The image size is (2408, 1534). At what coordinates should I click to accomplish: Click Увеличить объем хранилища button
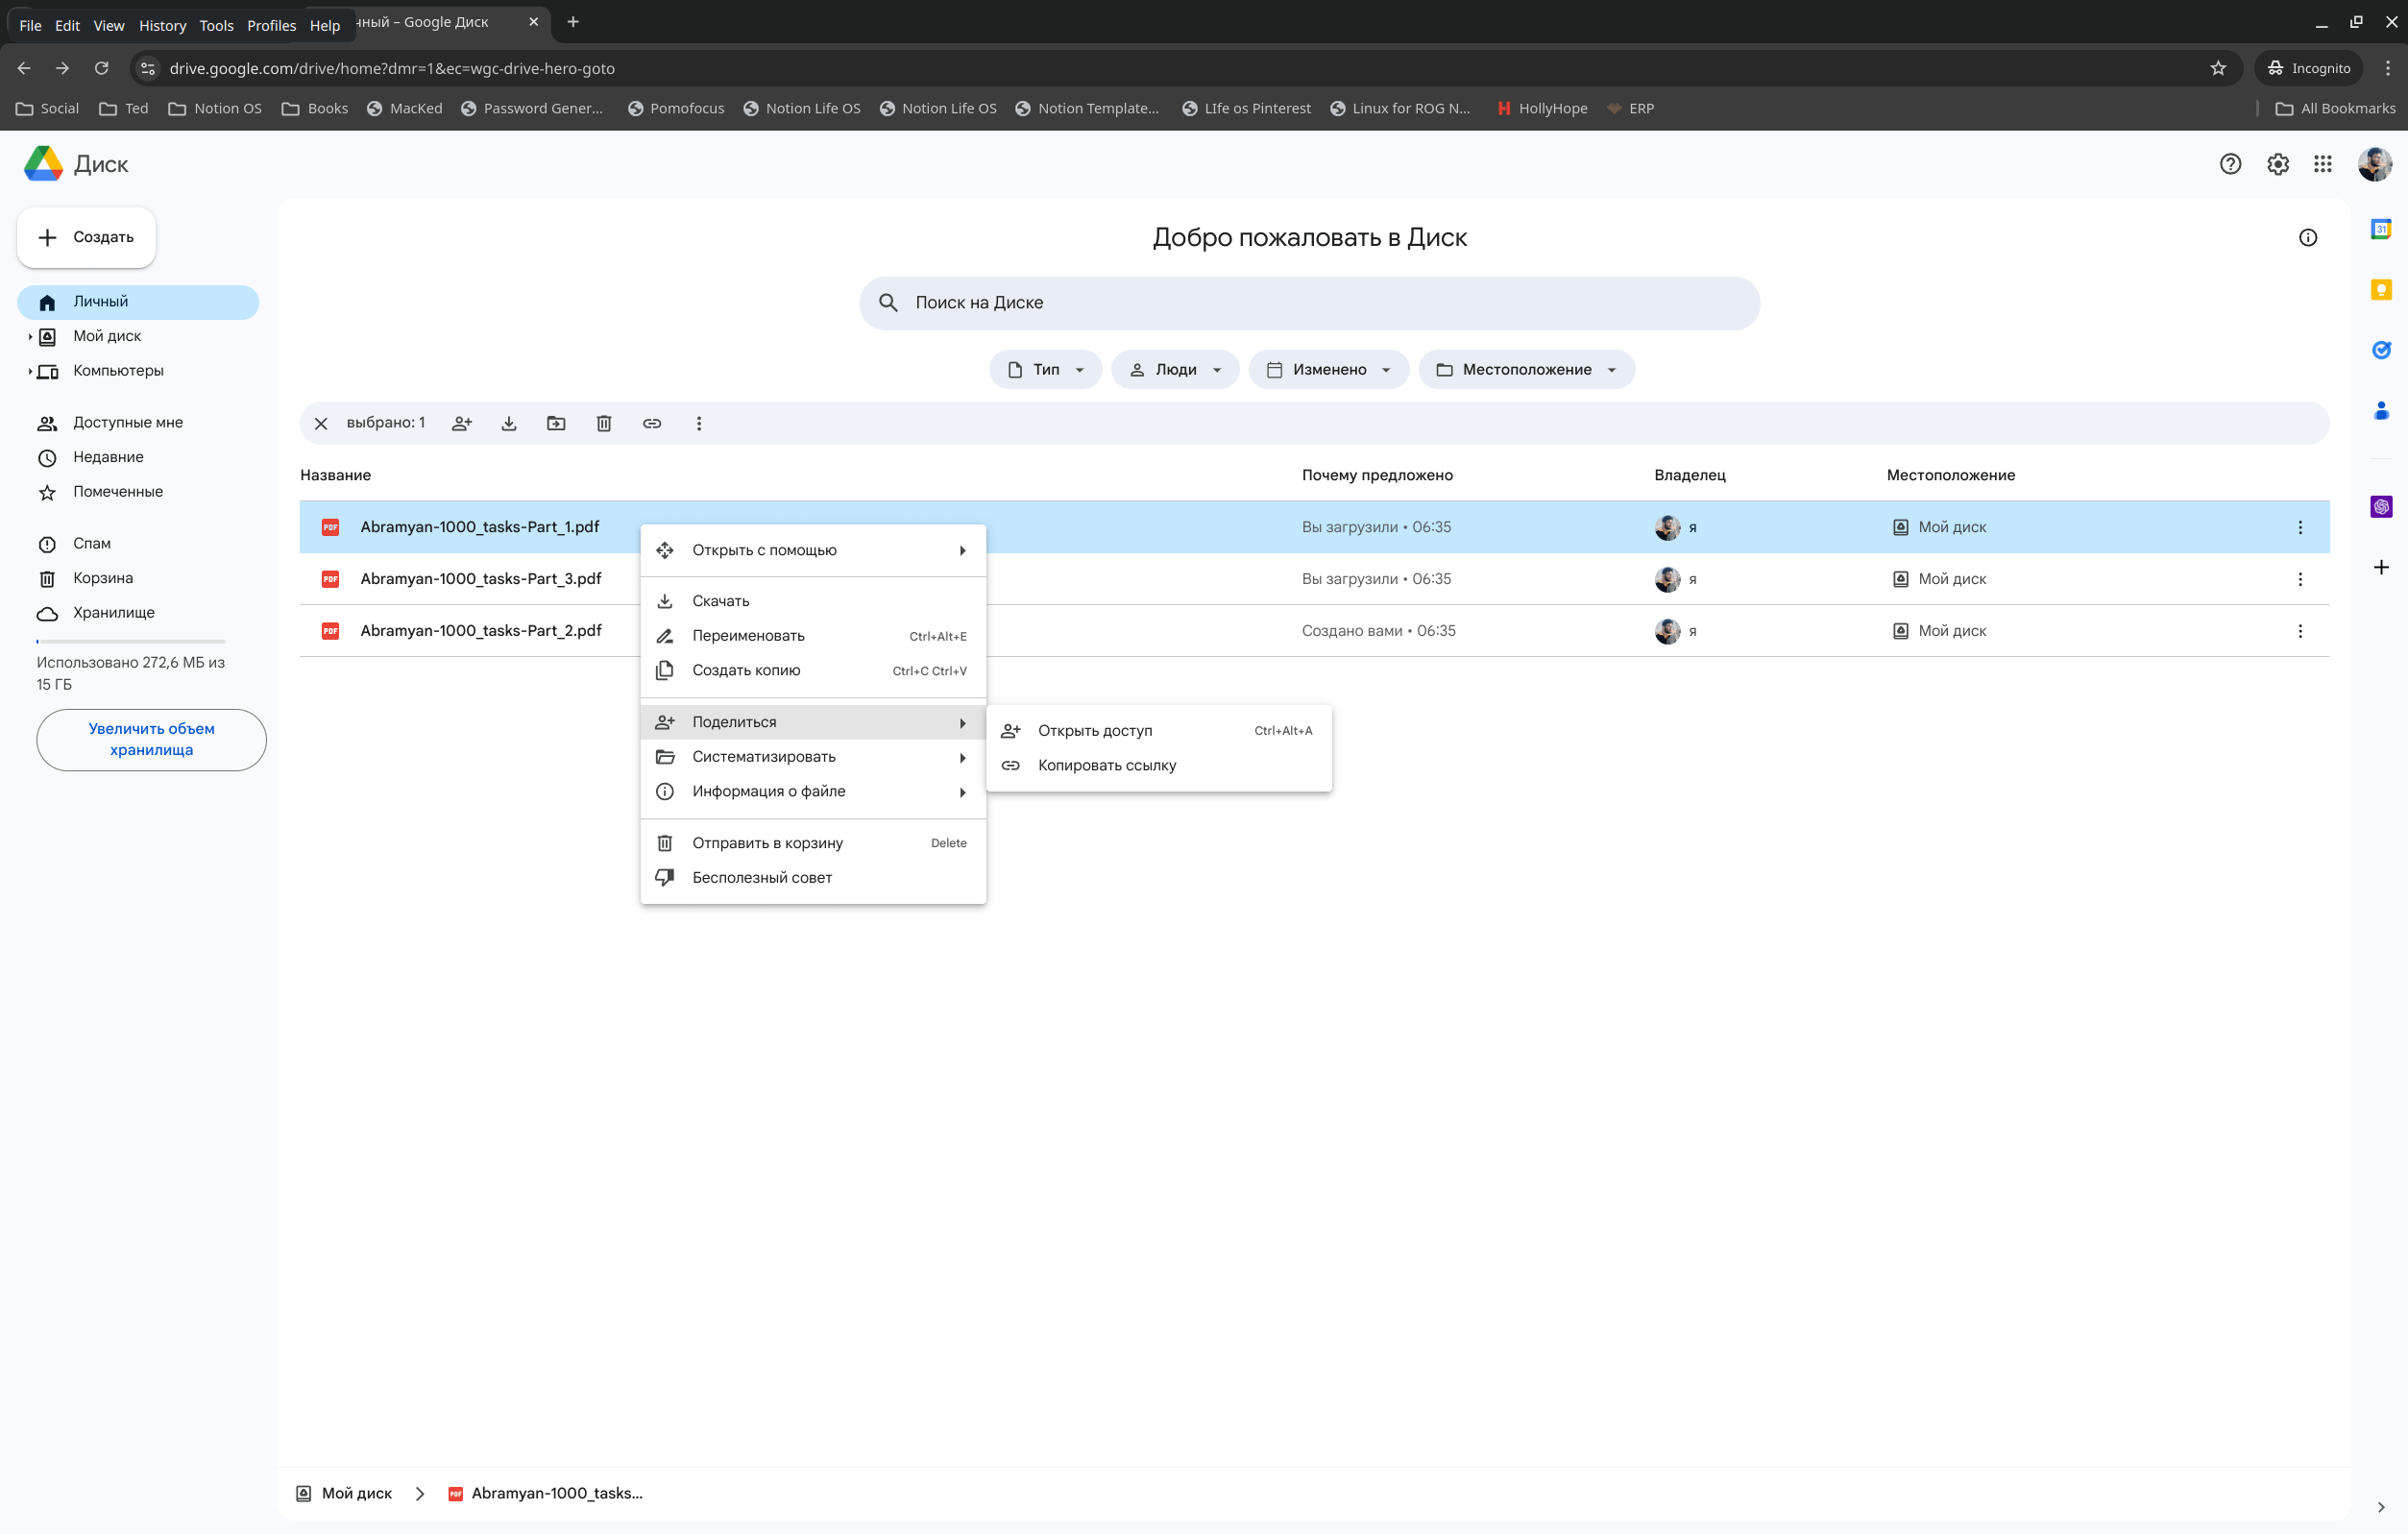click(x=151, y=739)
